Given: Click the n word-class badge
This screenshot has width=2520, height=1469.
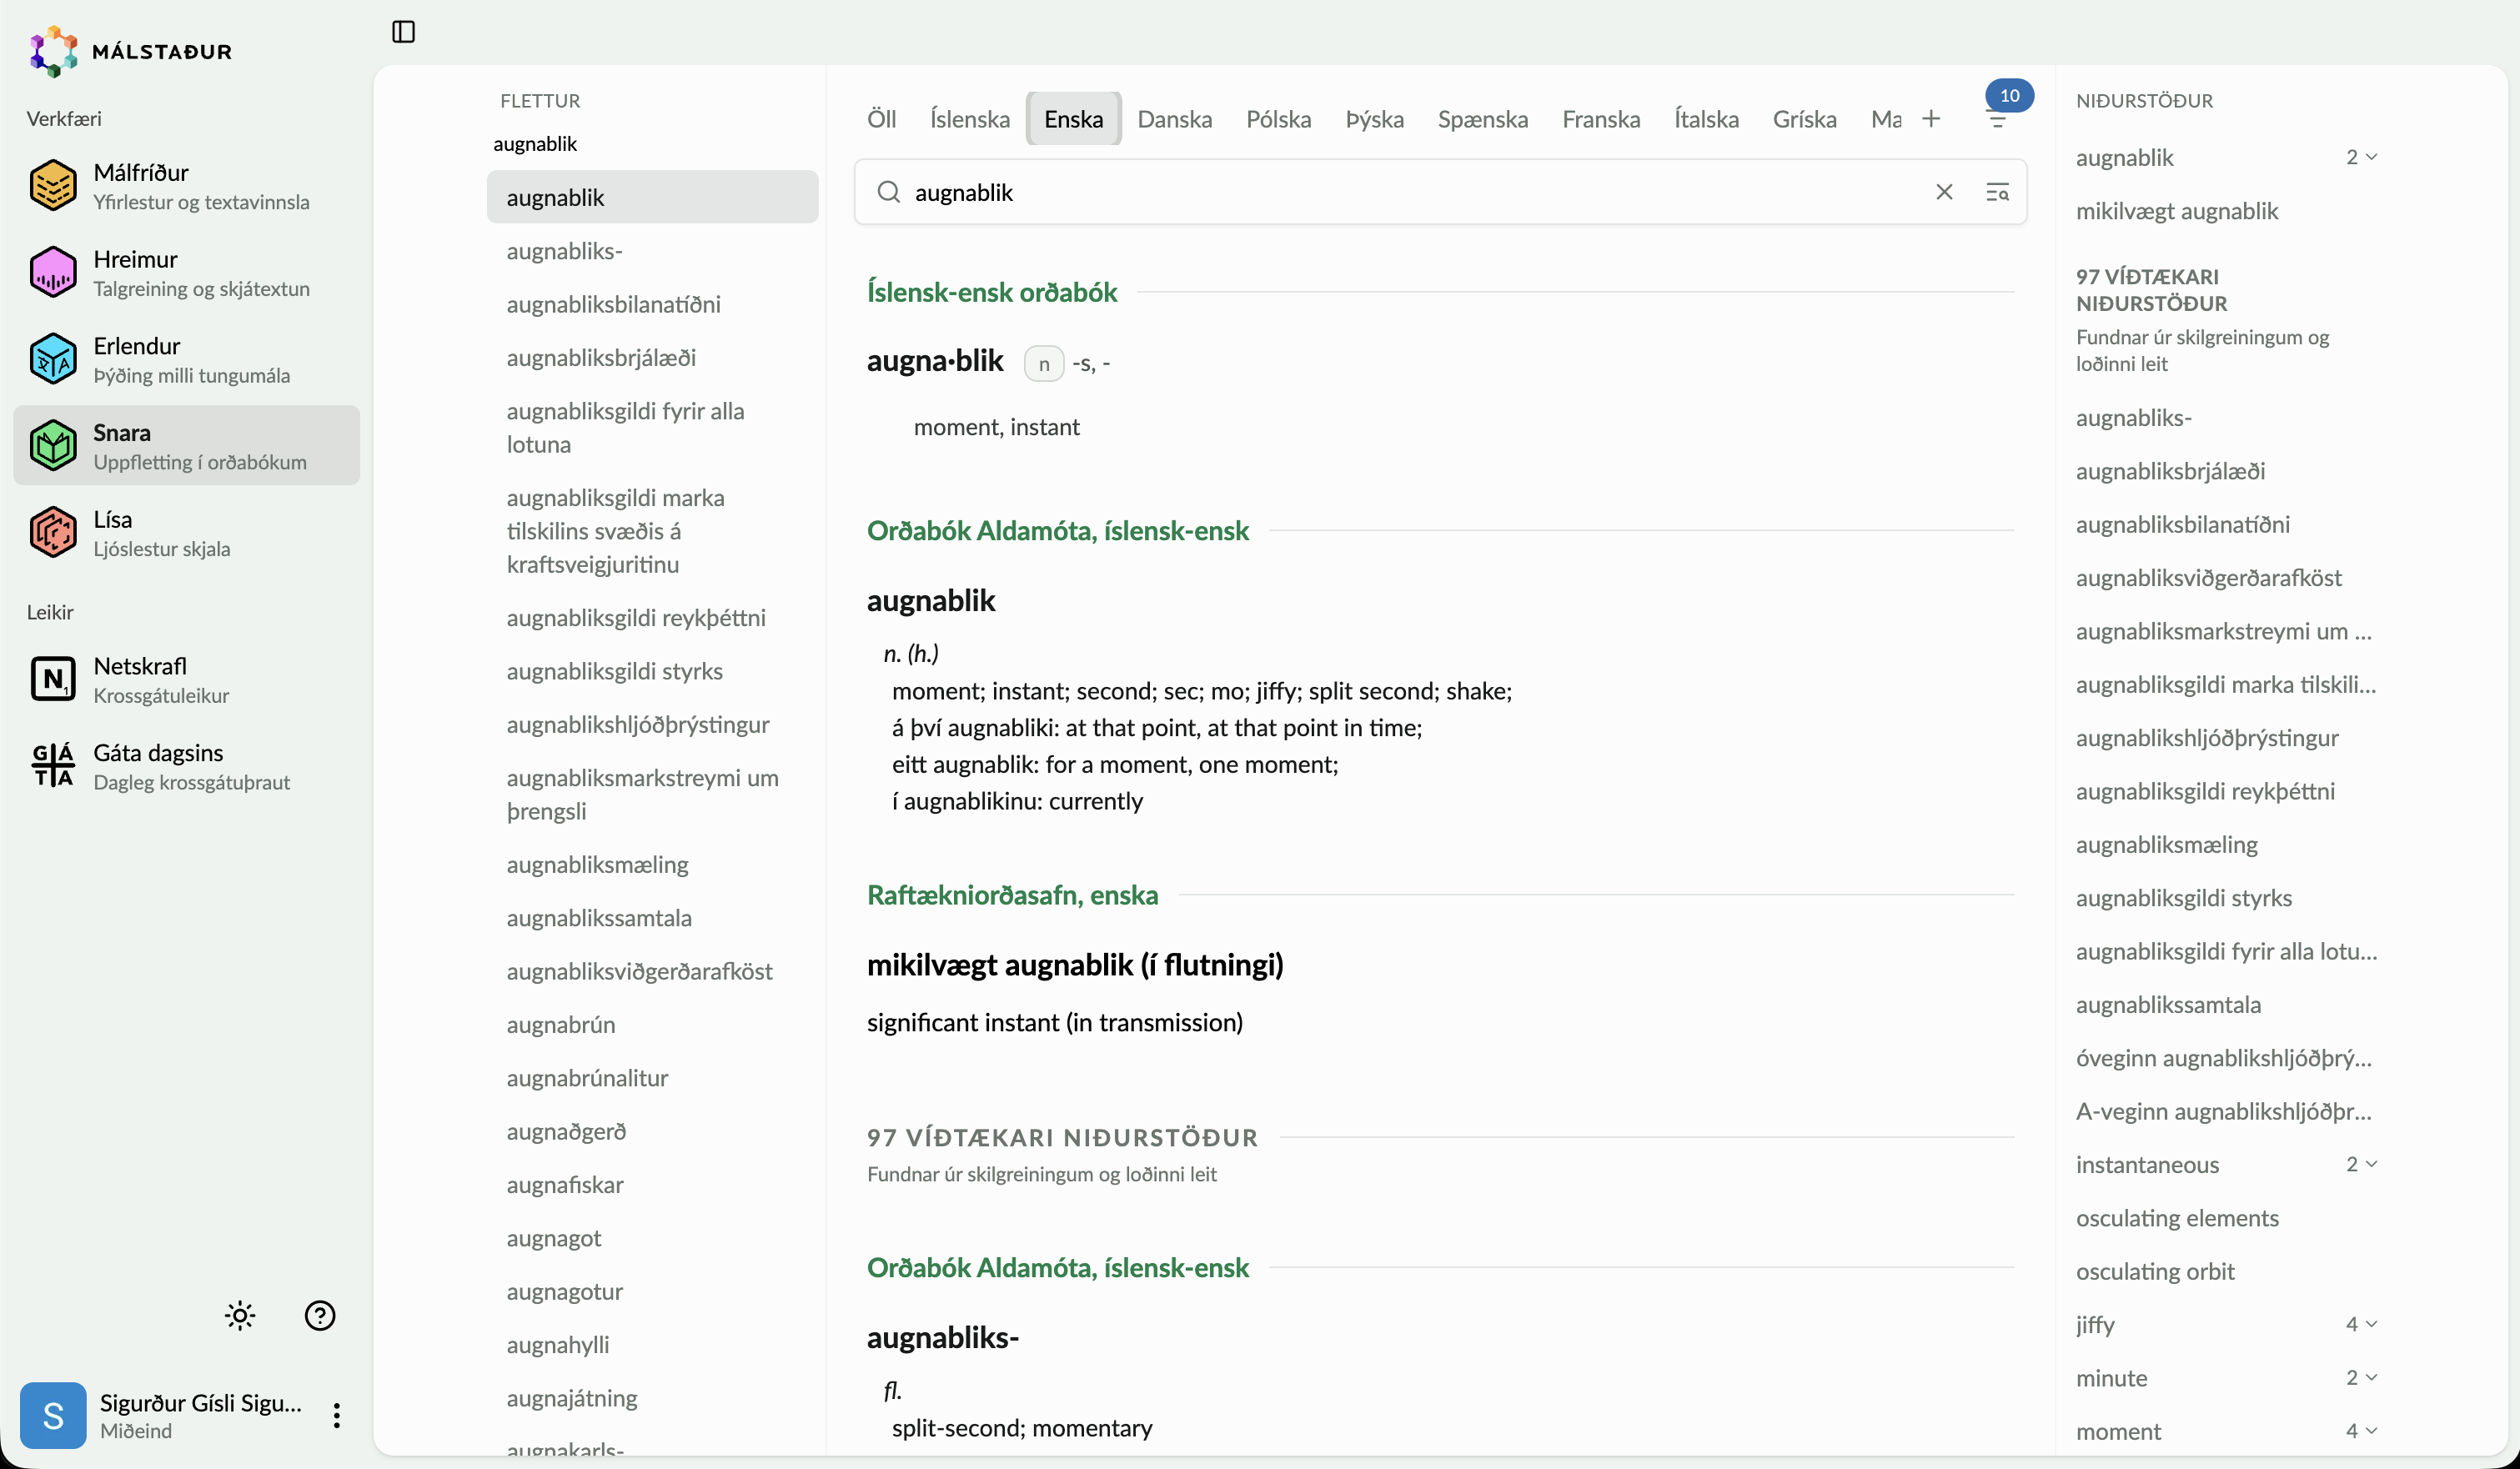Looking at the screenshot, I should tap(1044, 363).
